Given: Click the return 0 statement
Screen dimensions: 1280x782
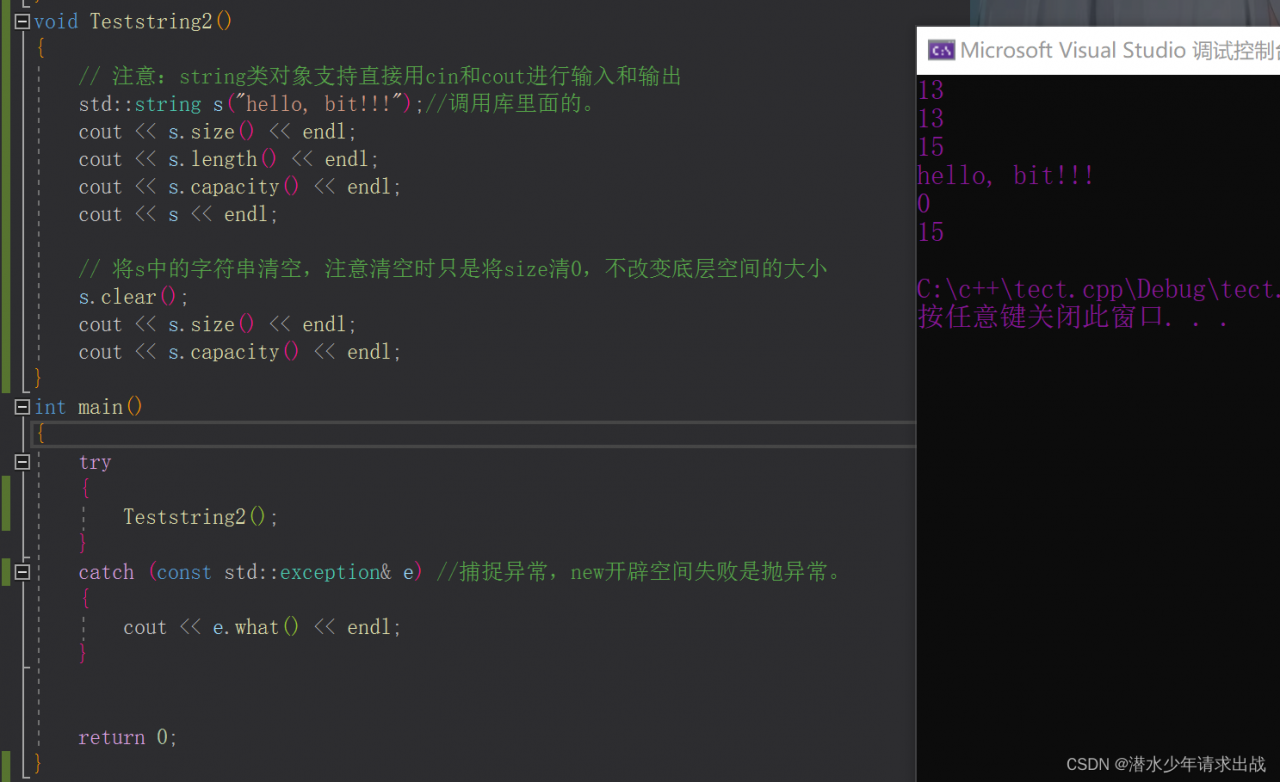Looking at the screenshot, I should (127, 737).
